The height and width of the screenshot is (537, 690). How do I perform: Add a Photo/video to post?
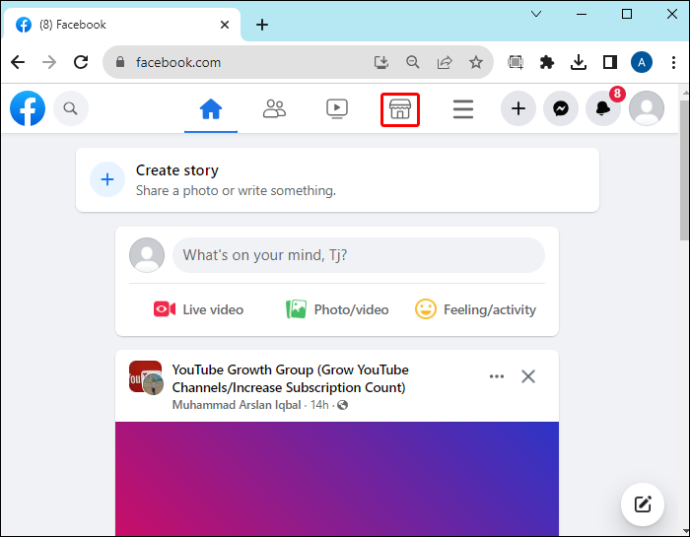coord(338,309)
